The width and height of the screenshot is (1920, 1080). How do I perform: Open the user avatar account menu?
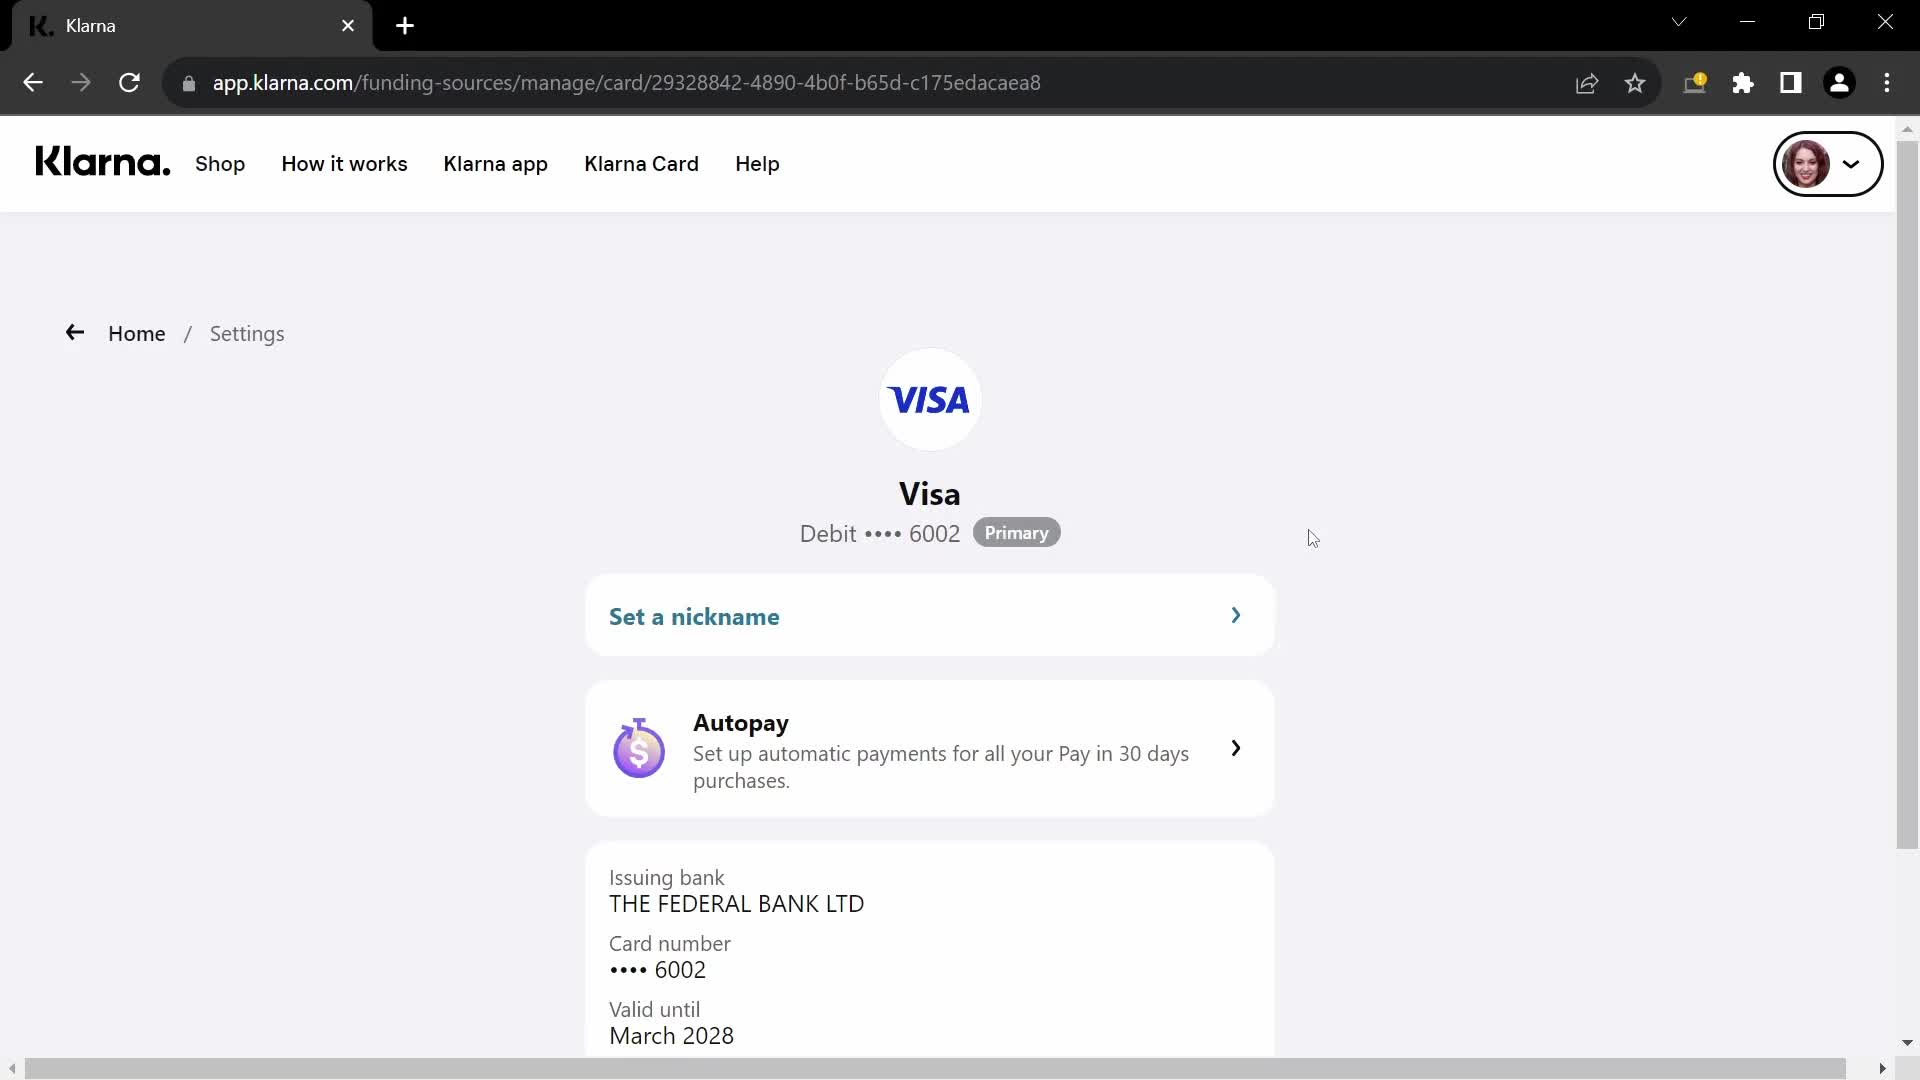click(1828, 164)
